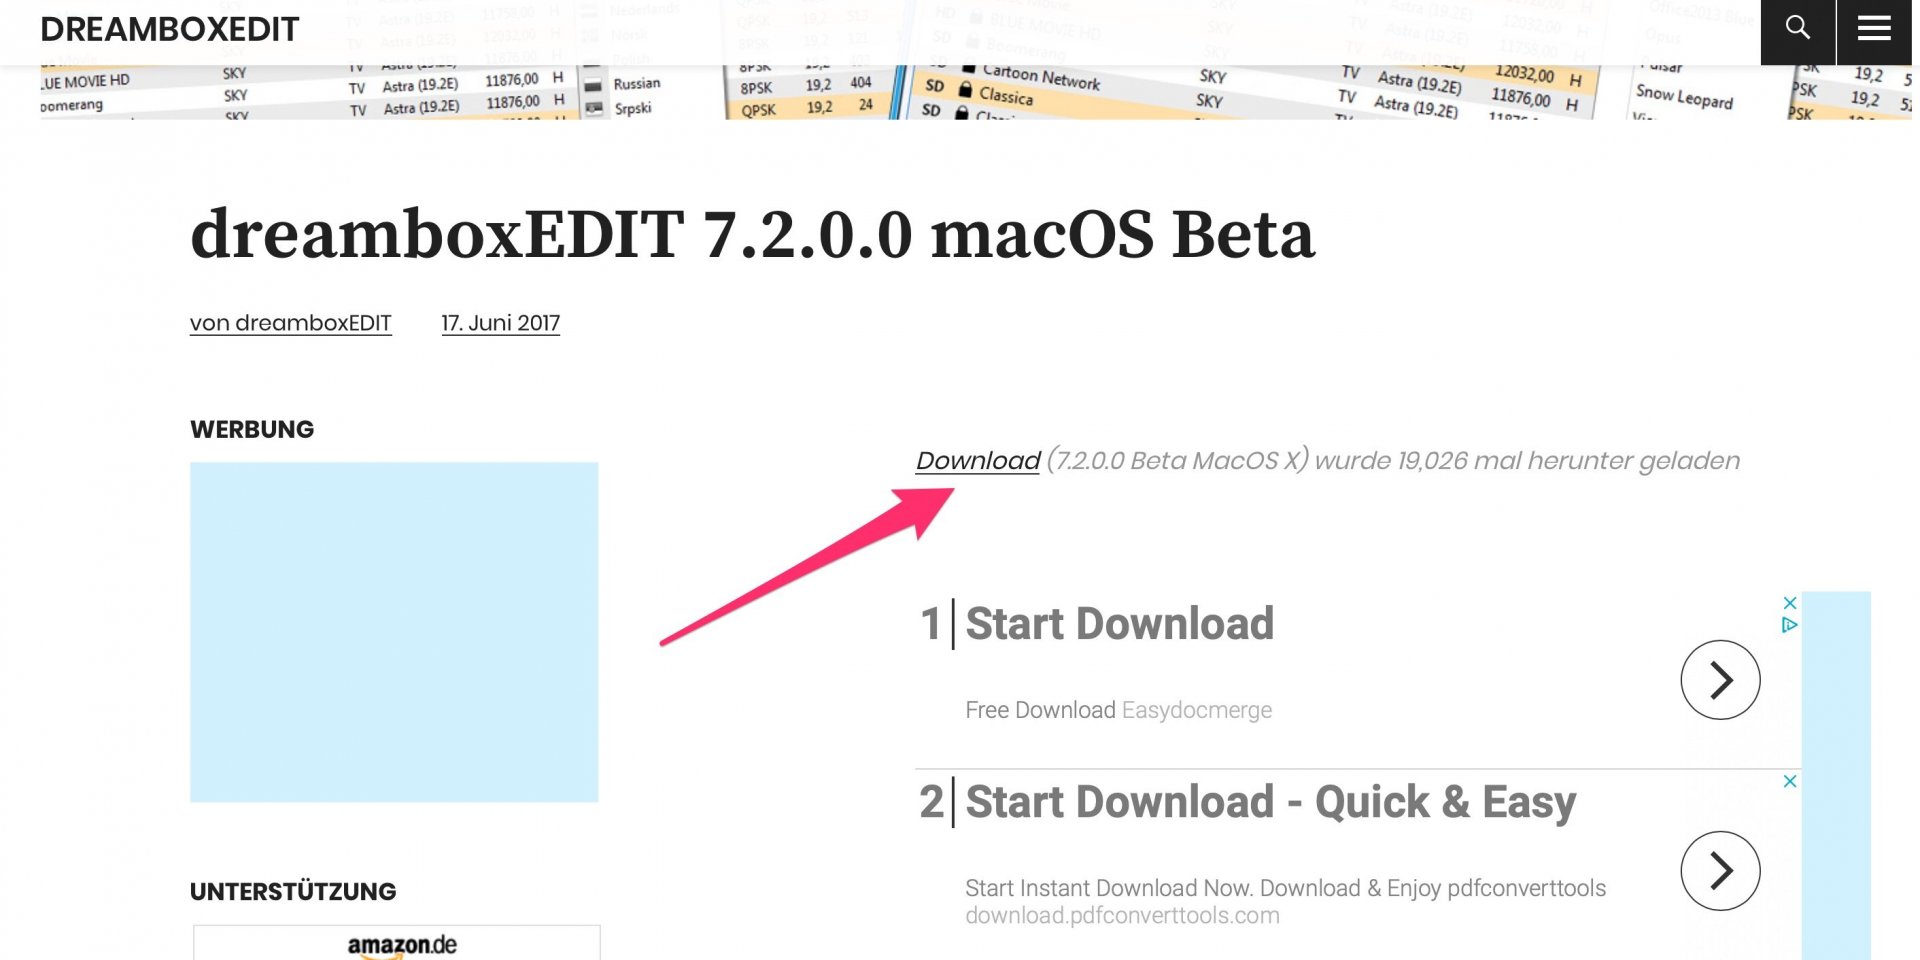1920x960 pixels.
Task: Close the second ad with its X icon
Action: pos(1790,781)
